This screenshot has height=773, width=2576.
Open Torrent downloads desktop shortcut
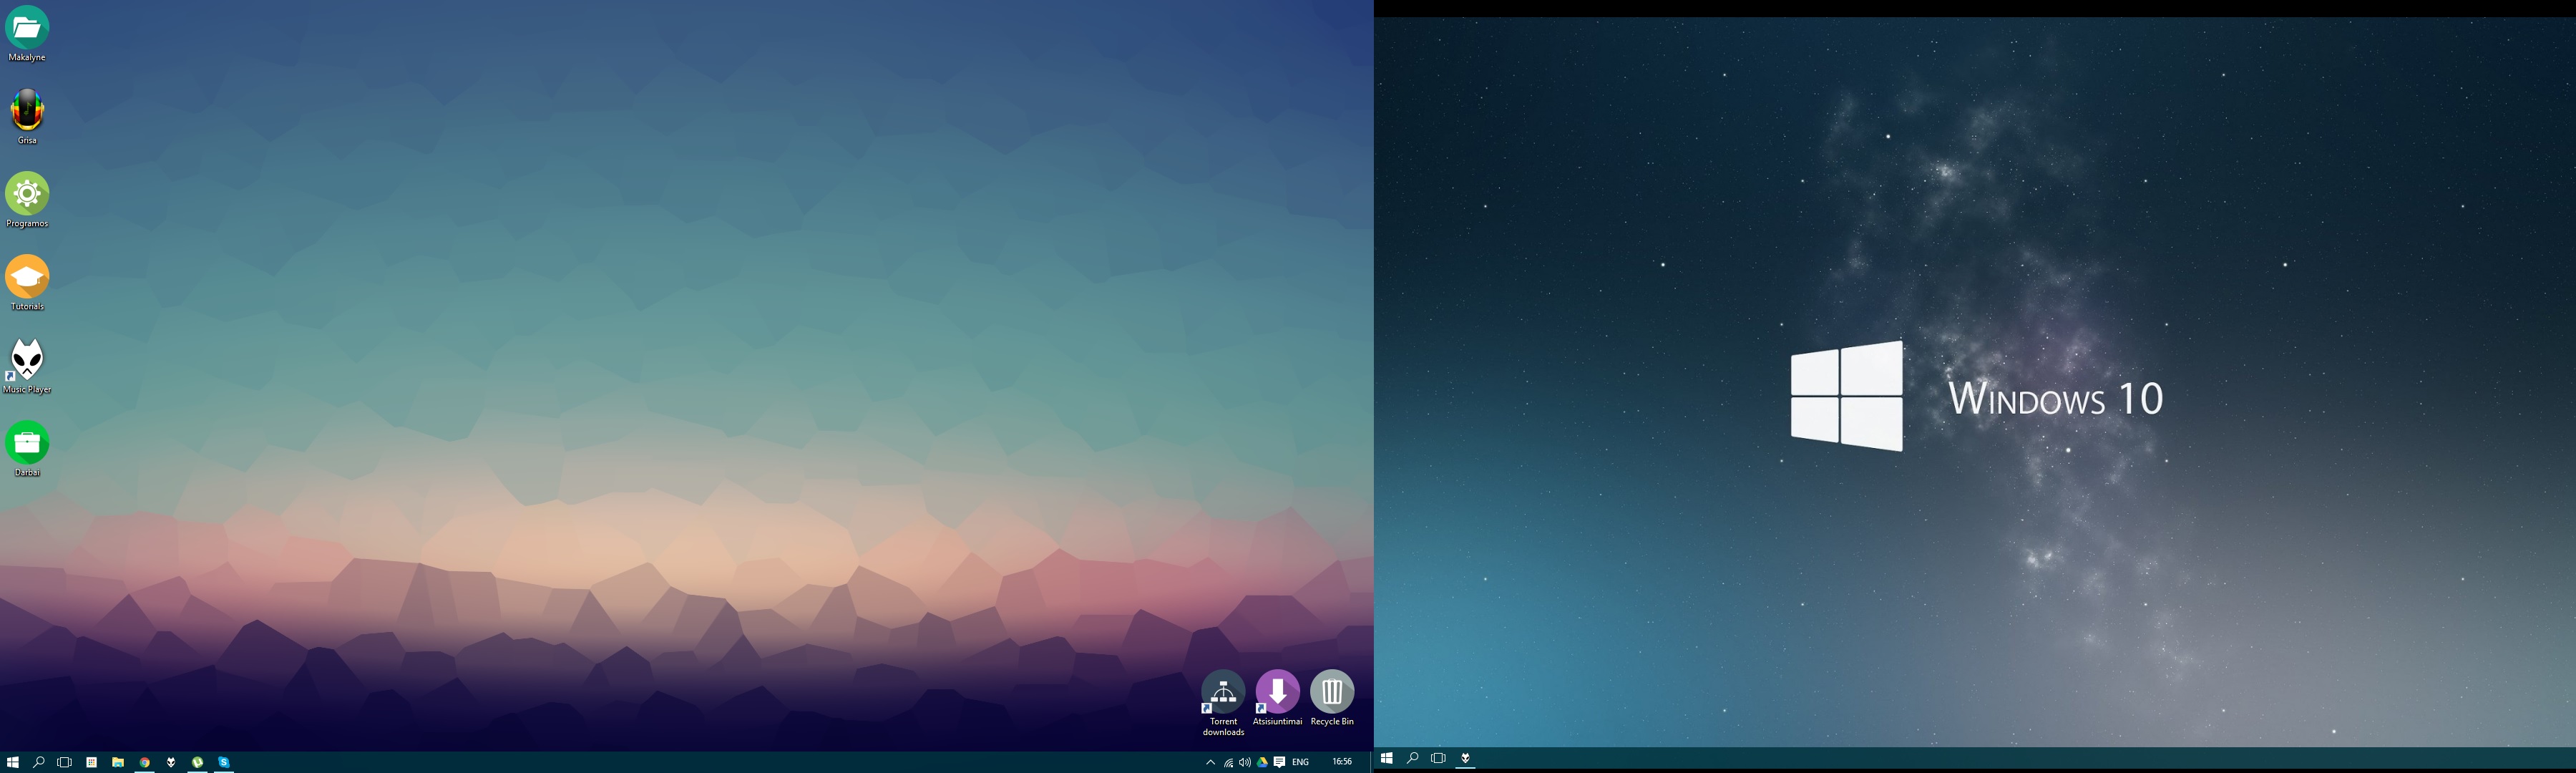tap(1222, 692)
